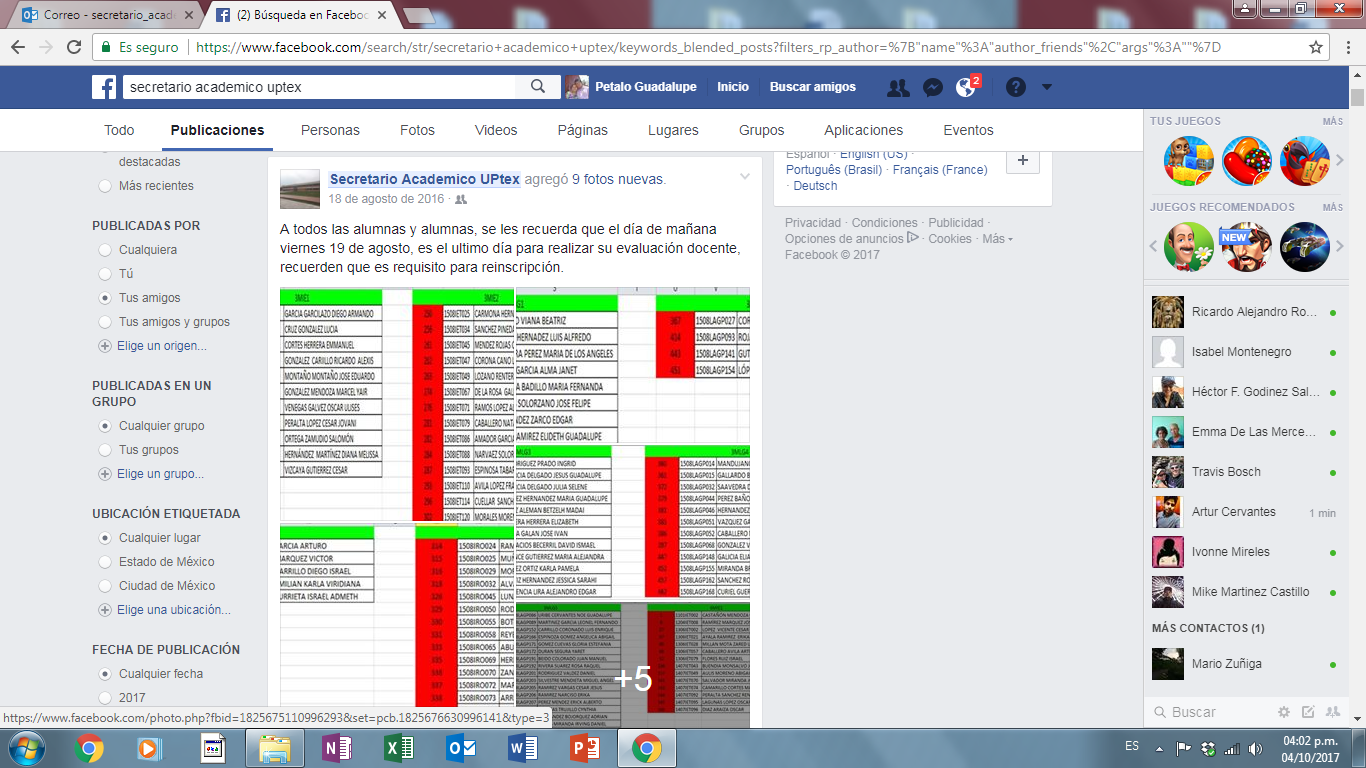The width and height of the screenshot is (1366, 768).
Task: Select Tus amigos y grupos option
Action: [105, 322]
